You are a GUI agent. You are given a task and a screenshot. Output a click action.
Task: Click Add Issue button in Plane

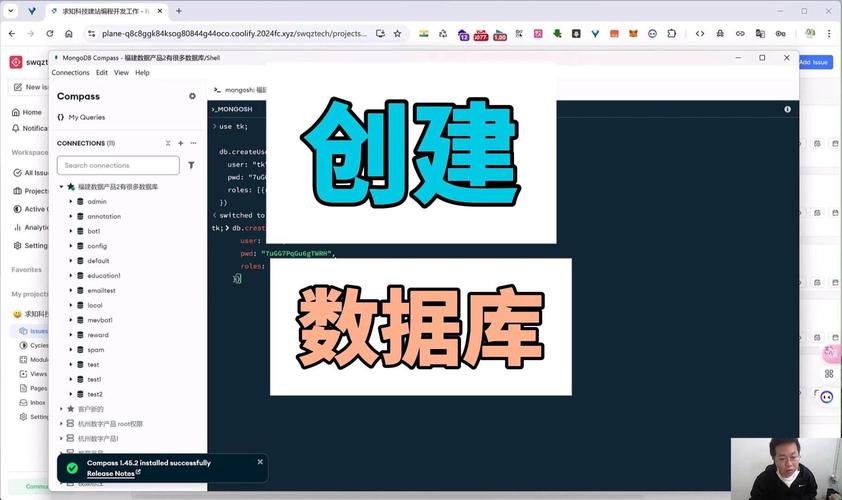coord(814,62)
